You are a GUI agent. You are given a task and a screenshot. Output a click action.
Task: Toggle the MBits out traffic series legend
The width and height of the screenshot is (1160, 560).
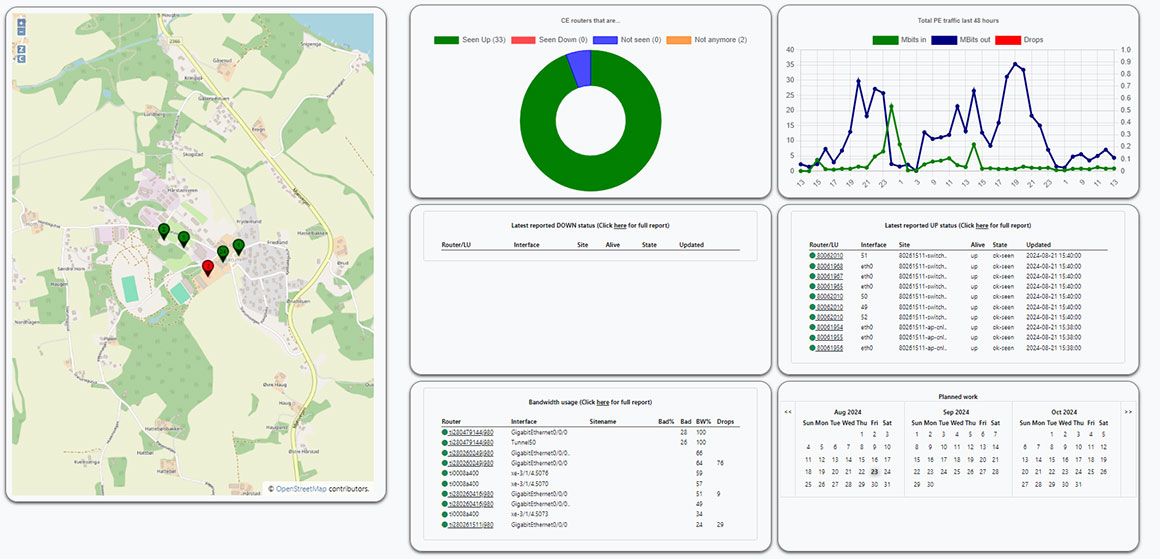960,40
